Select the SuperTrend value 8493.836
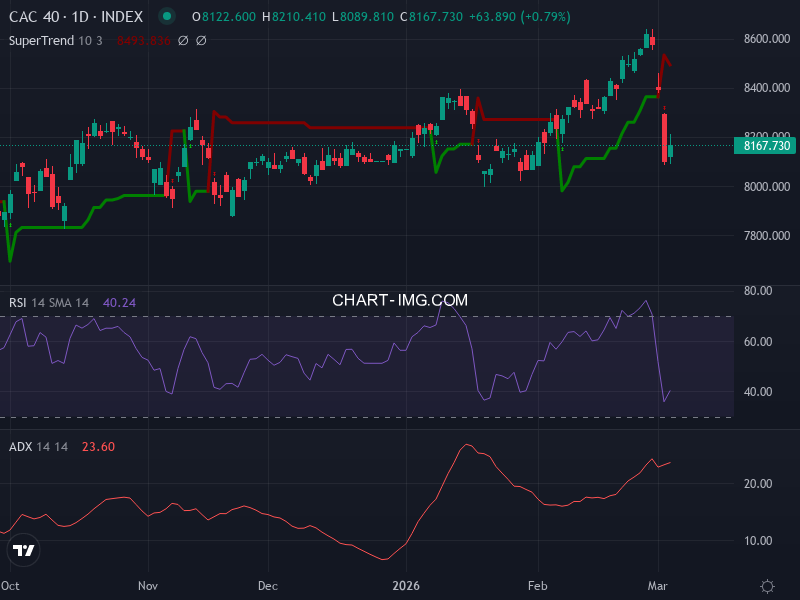Image resolution: width=800 pixels, height=600 pixels. (x=143, y=40)
